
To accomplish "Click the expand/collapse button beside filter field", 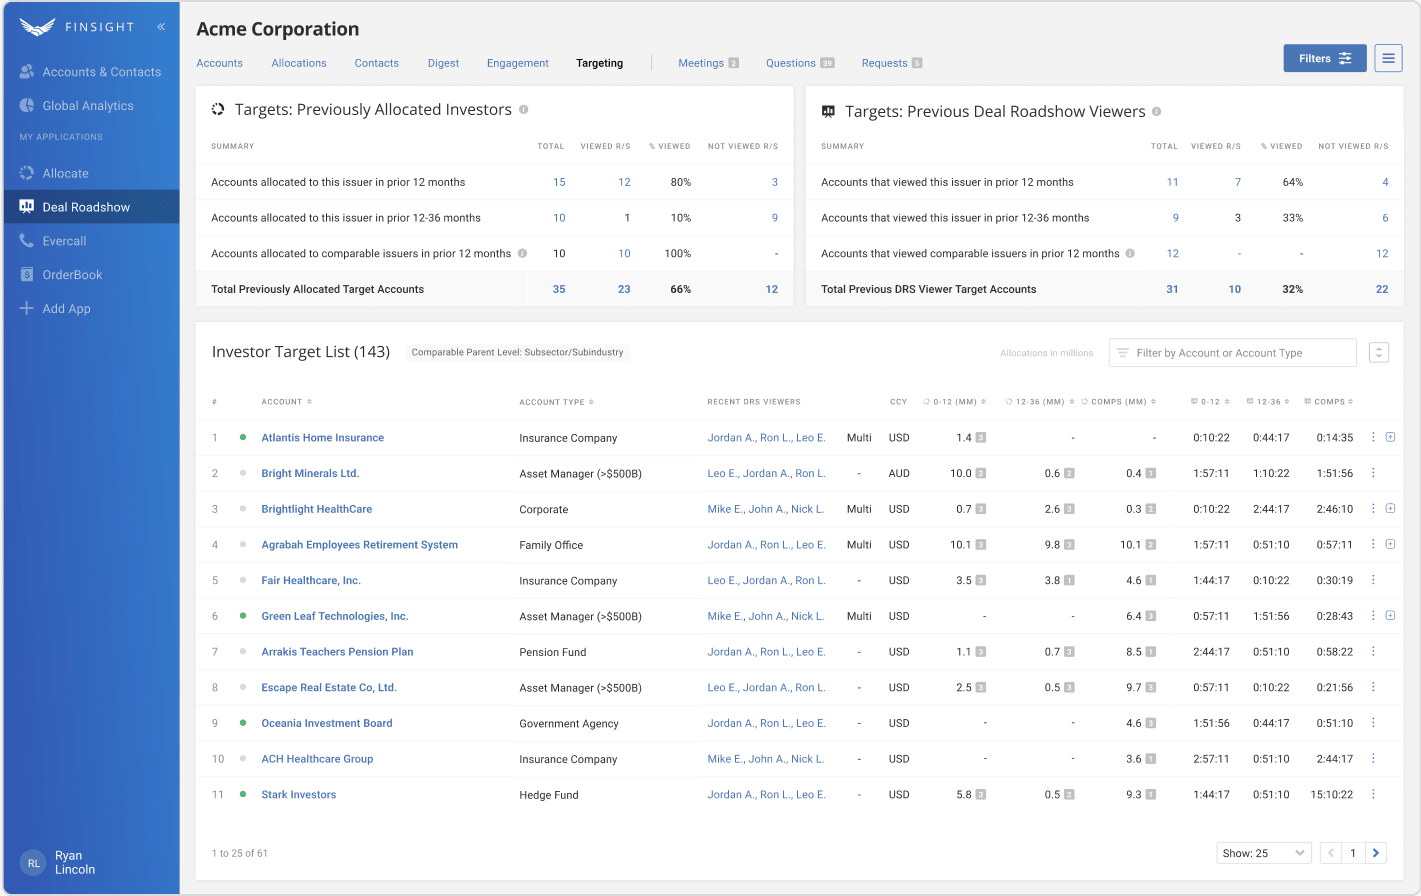I will (x=1379, y=352).
